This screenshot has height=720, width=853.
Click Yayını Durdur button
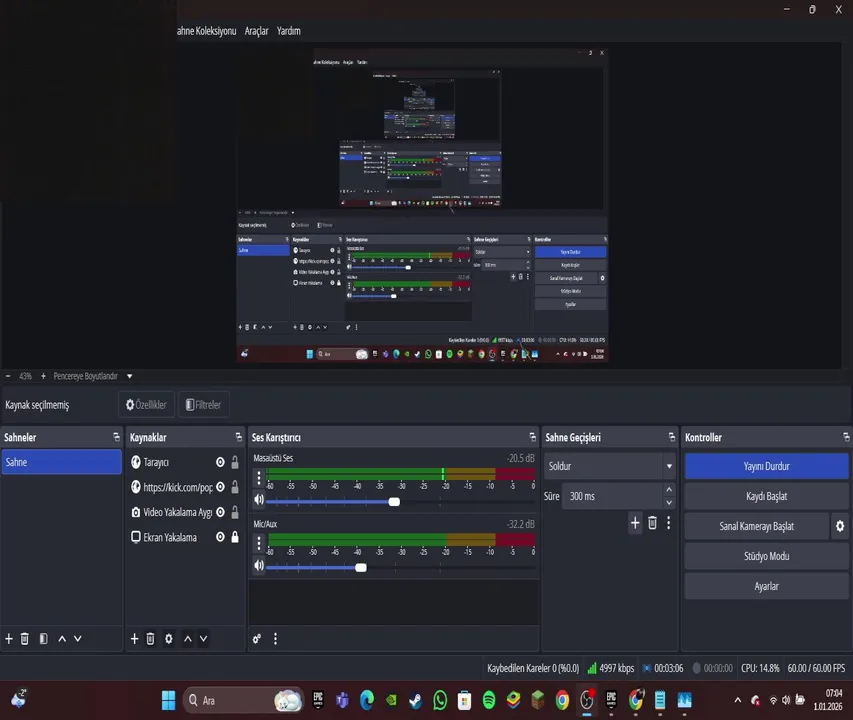pos(767,466)
